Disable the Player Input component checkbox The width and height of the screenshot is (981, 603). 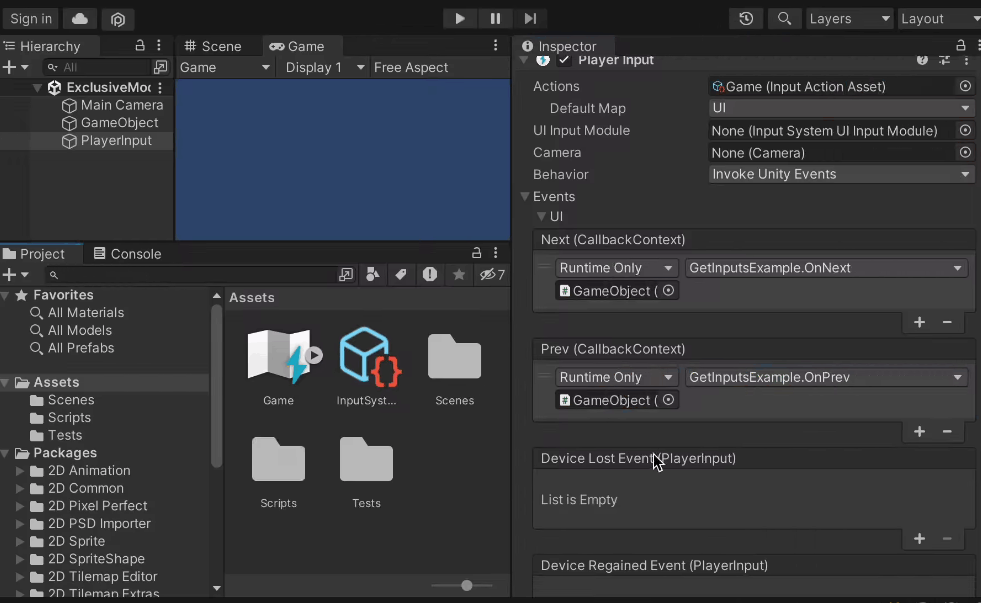pyautogui.click(x=564, y=60)
